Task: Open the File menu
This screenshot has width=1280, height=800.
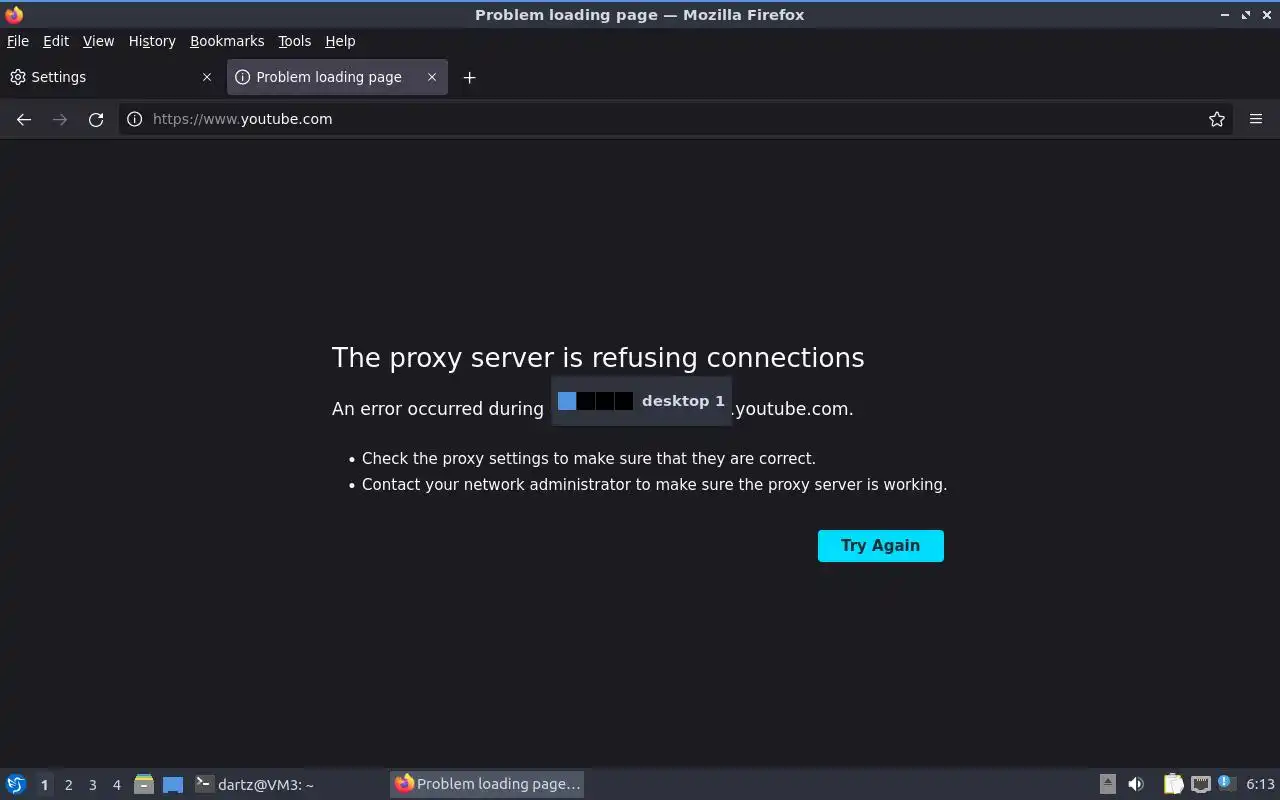Action: click(18, 41)
